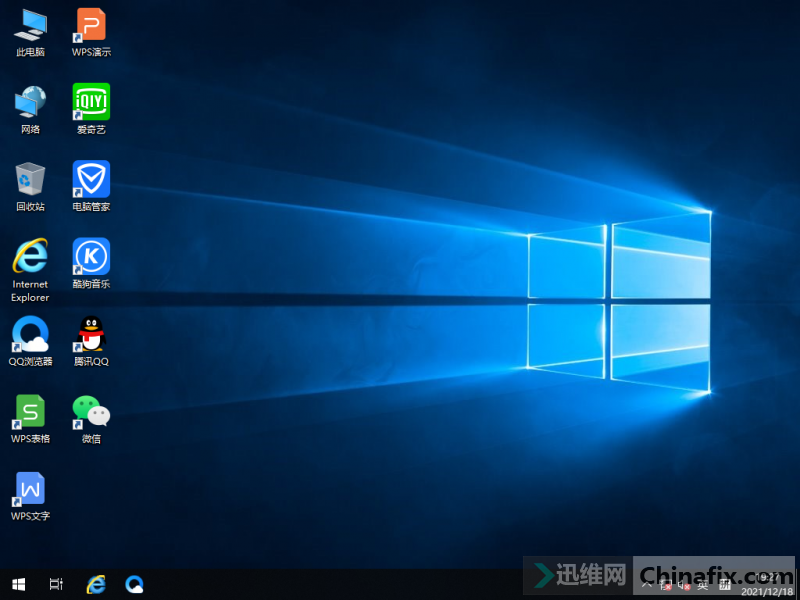Select the 此电脑 desktop icon

pos(31,32)
